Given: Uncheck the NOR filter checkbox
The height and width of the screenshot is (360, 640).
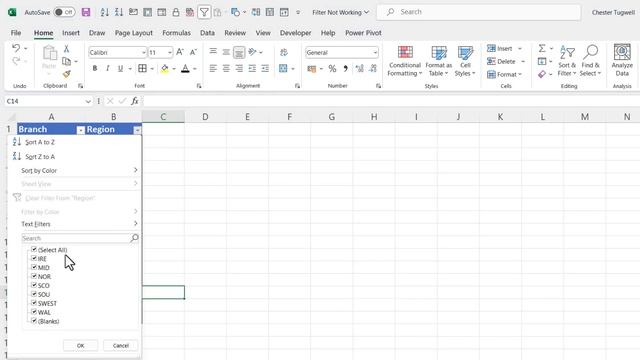Looking at the screenshot, I should [34, 276].
